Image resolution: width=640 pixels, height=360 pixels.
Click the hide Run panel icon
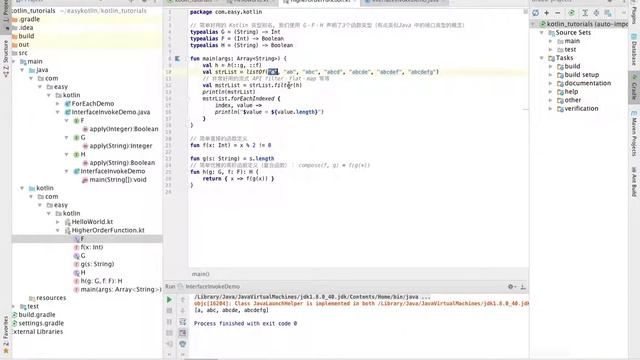523,287
